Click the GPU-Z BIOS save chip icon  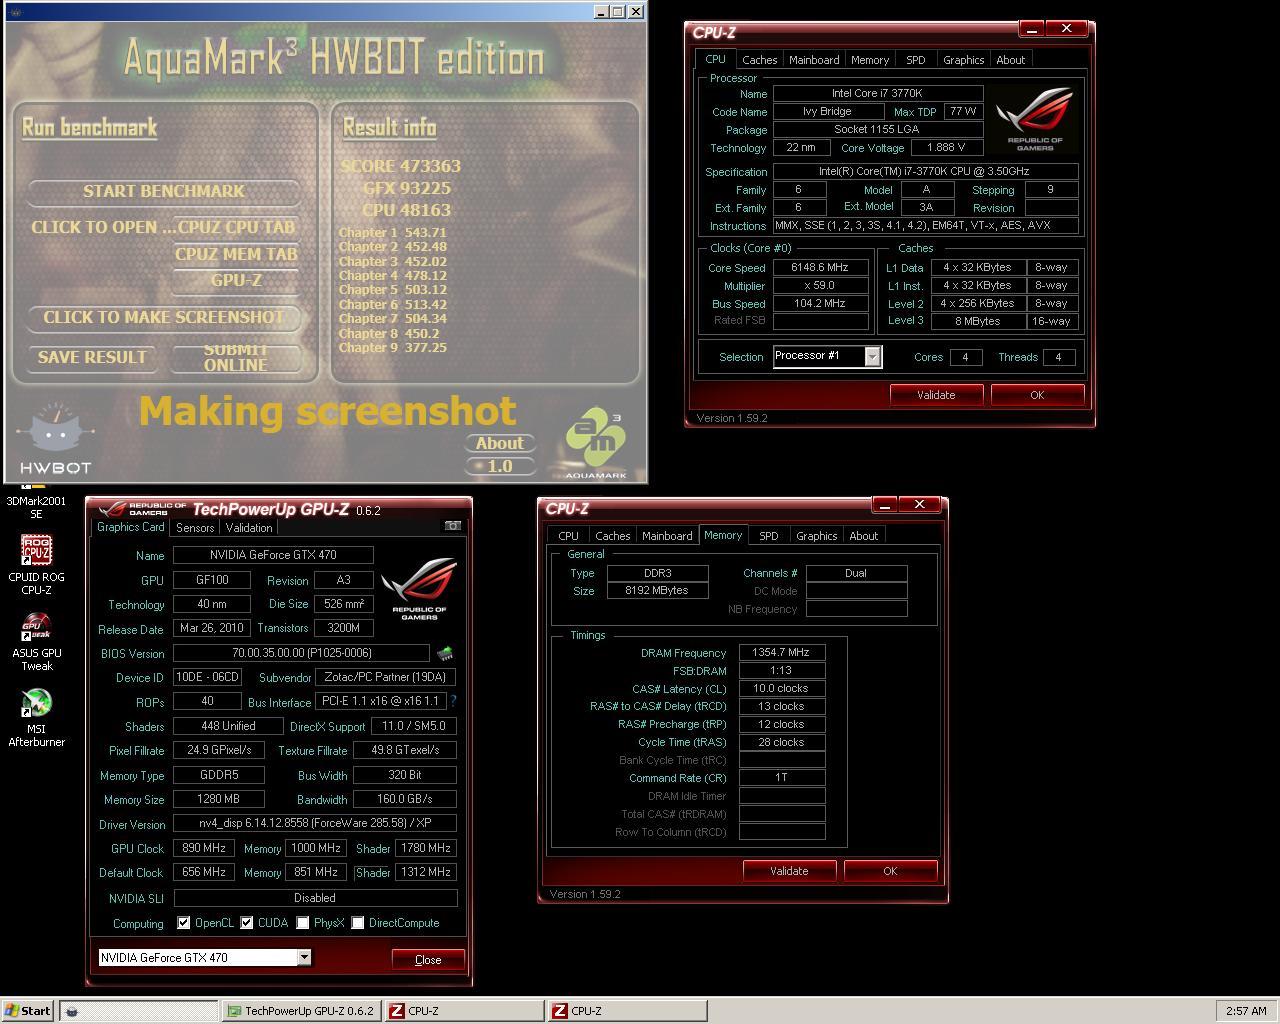click(x=445, y=653)
